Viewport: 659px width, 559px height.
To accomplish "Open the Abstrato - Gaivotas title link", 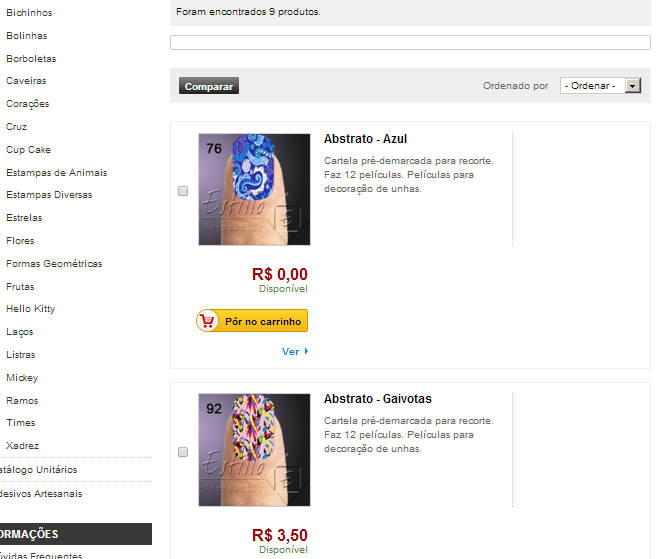I will [376, 399].
